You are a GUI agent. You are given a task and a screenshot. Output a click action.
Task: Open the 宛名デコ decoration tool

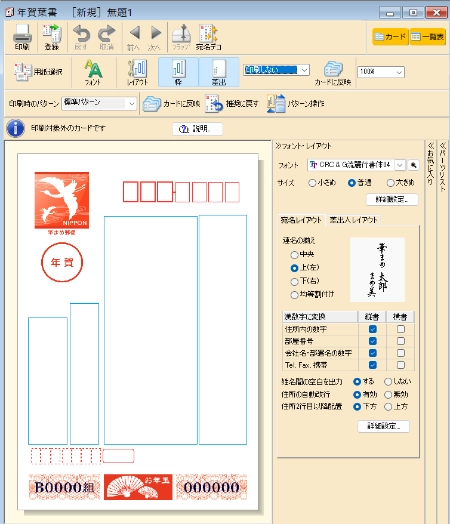tap(208, 37)
